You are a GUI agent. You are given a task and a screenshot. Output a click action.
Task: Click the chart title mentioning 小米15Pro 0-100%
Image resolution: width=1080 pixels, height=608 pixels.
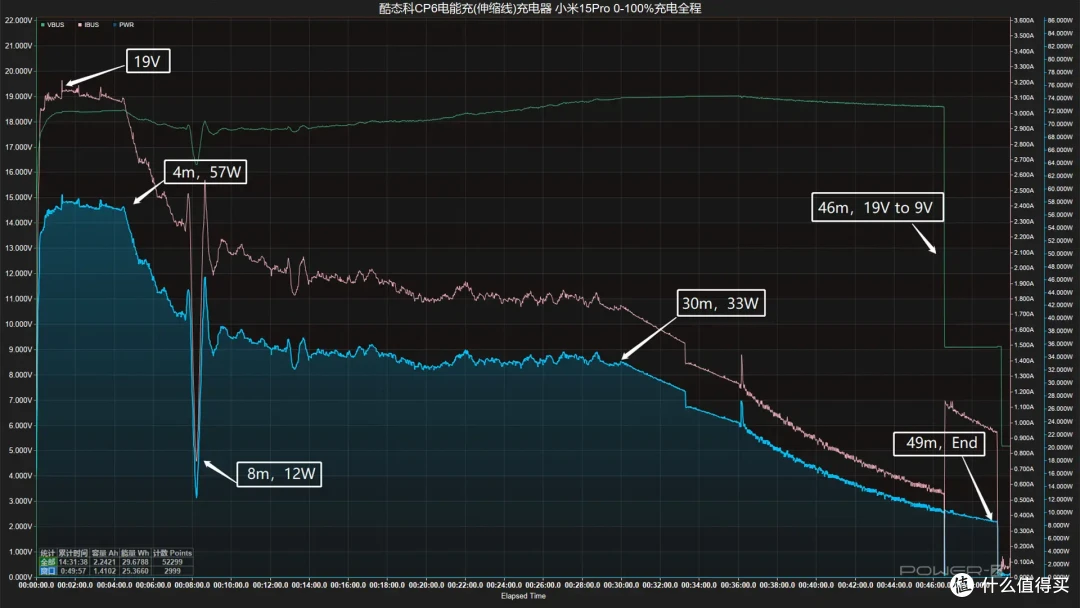coord(540,8)
